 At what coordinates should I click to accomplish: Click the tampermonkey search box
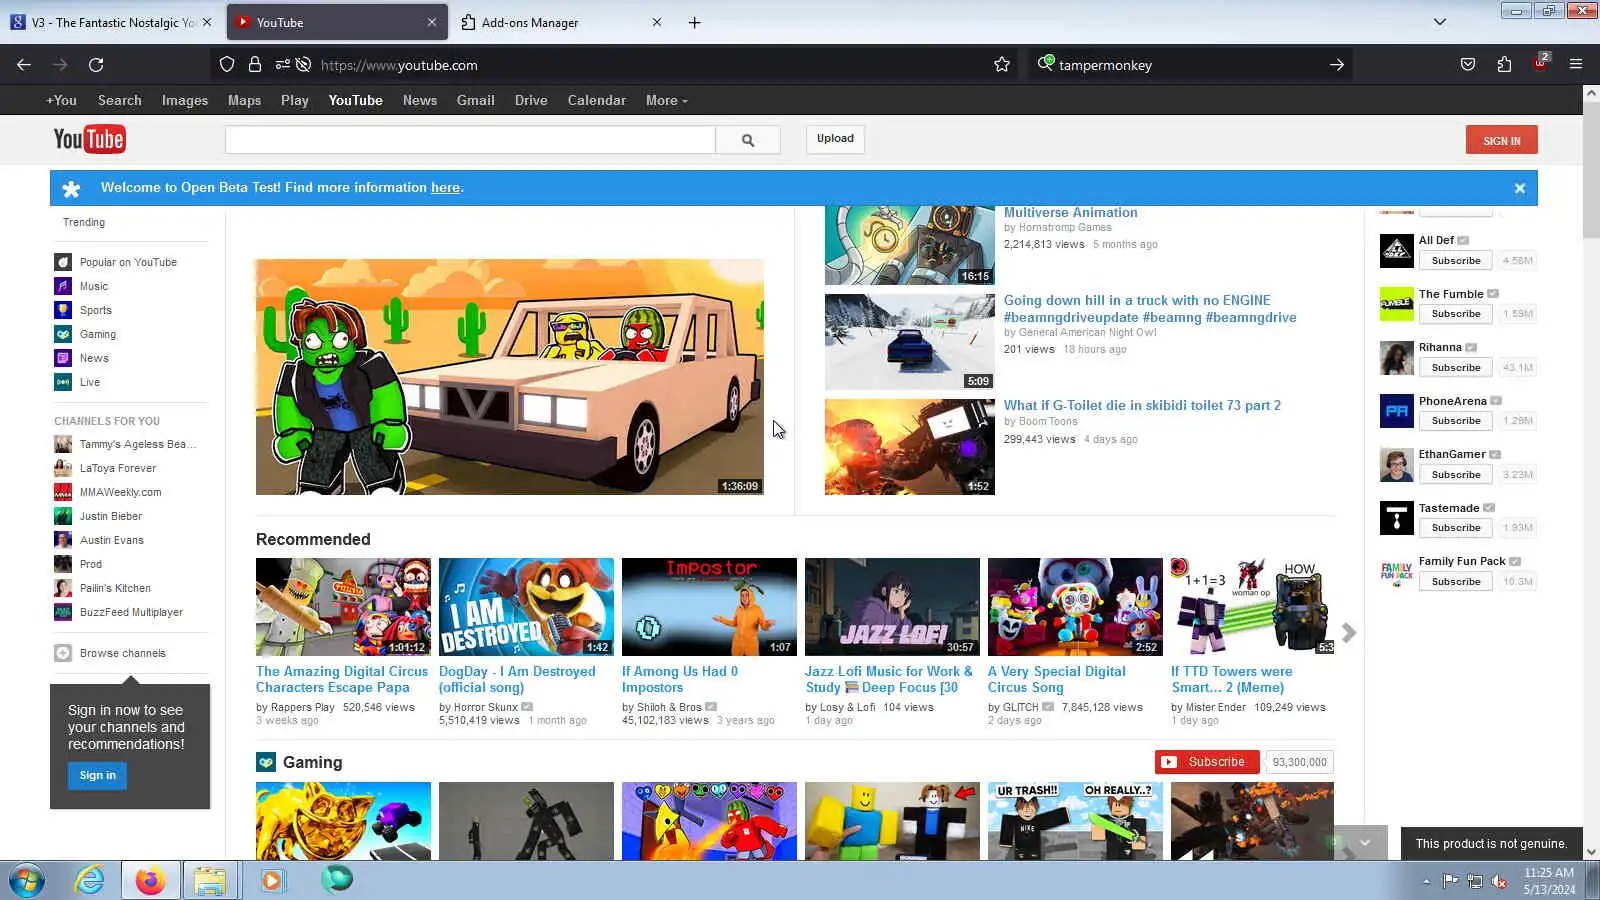pos(1190,65)
